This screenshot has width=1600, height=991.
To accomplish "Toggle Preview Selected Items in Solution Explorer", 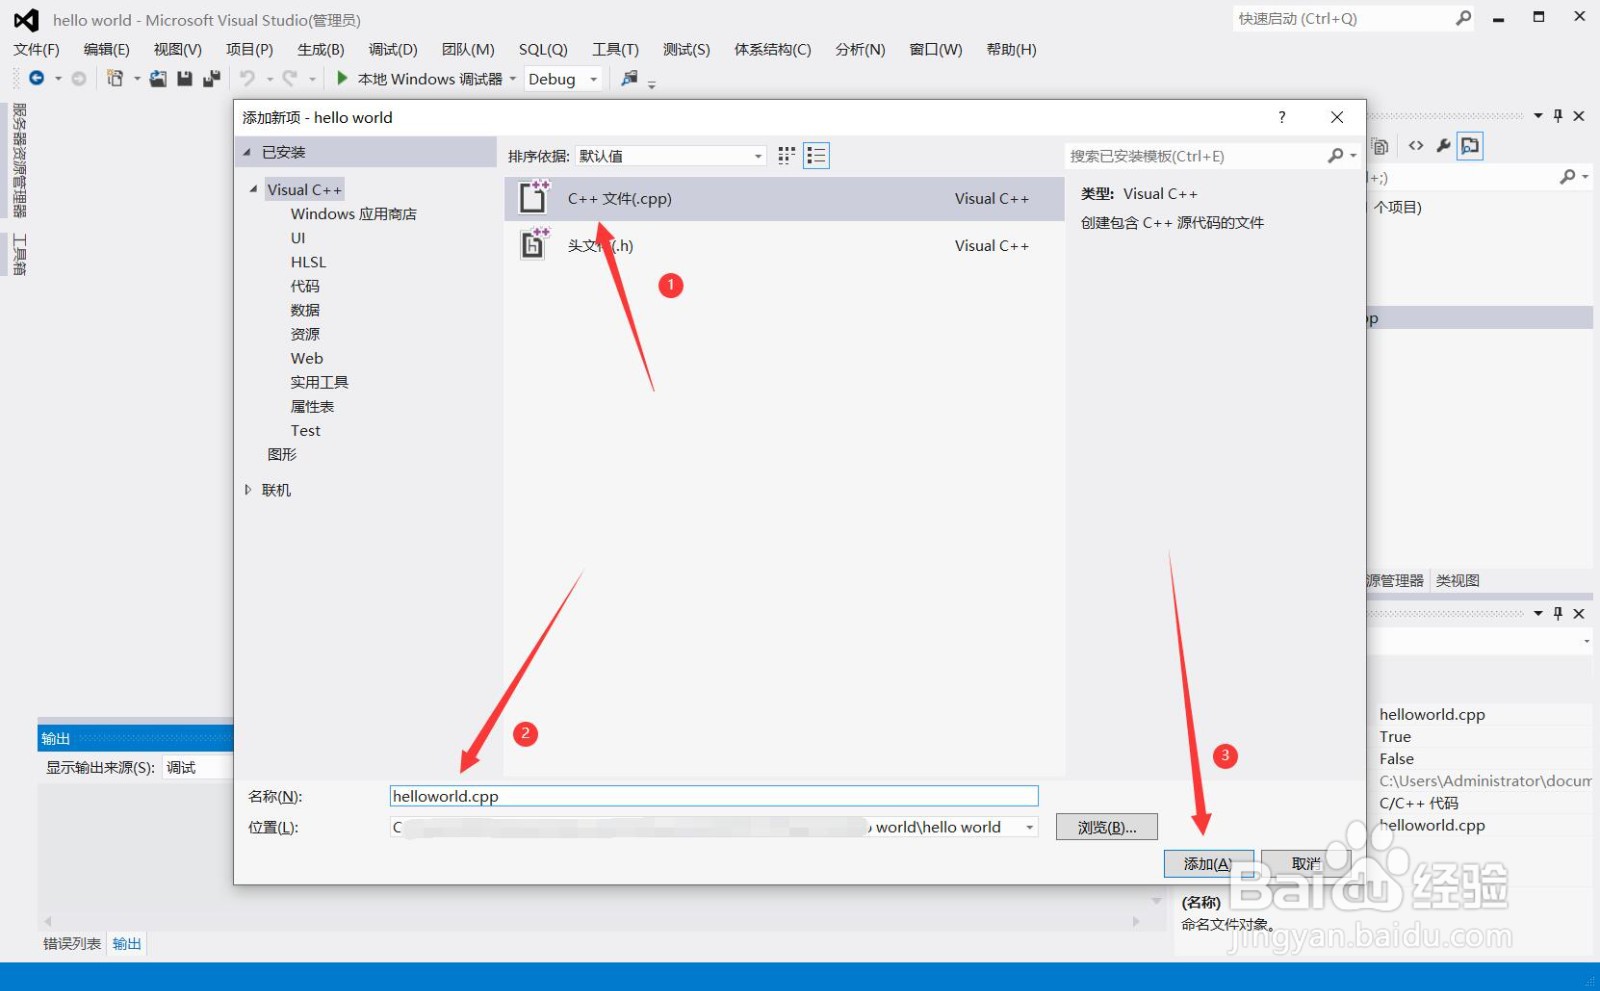I will (1470, 146).
